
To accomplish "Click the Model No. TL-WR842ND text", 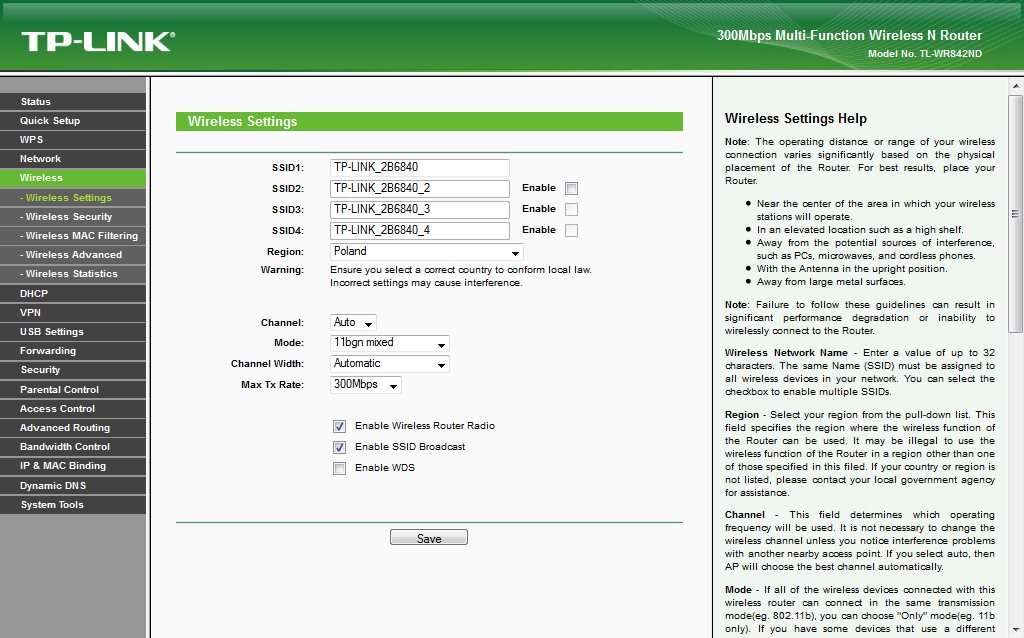I will (x=925, y=54).
